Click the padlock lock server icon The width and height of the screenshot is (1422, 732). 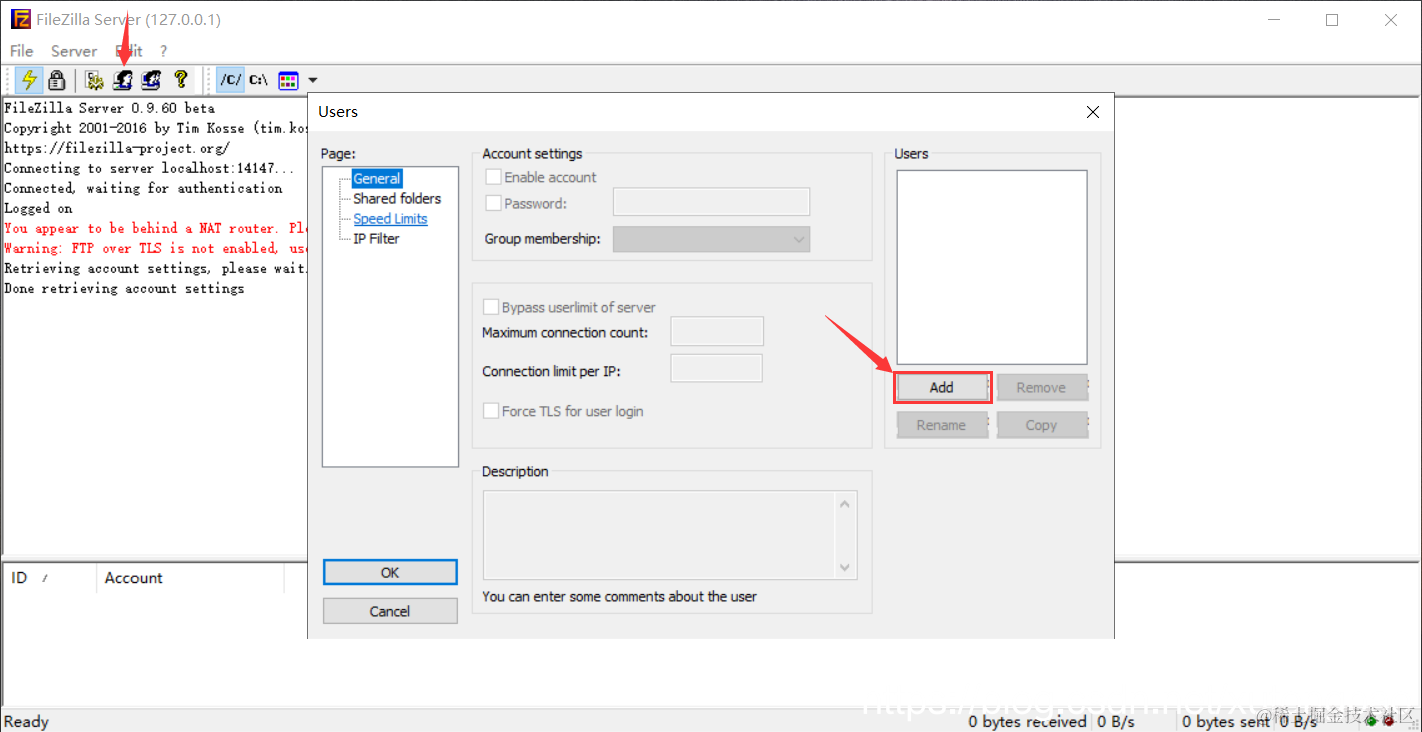click(x=57, y=80)
